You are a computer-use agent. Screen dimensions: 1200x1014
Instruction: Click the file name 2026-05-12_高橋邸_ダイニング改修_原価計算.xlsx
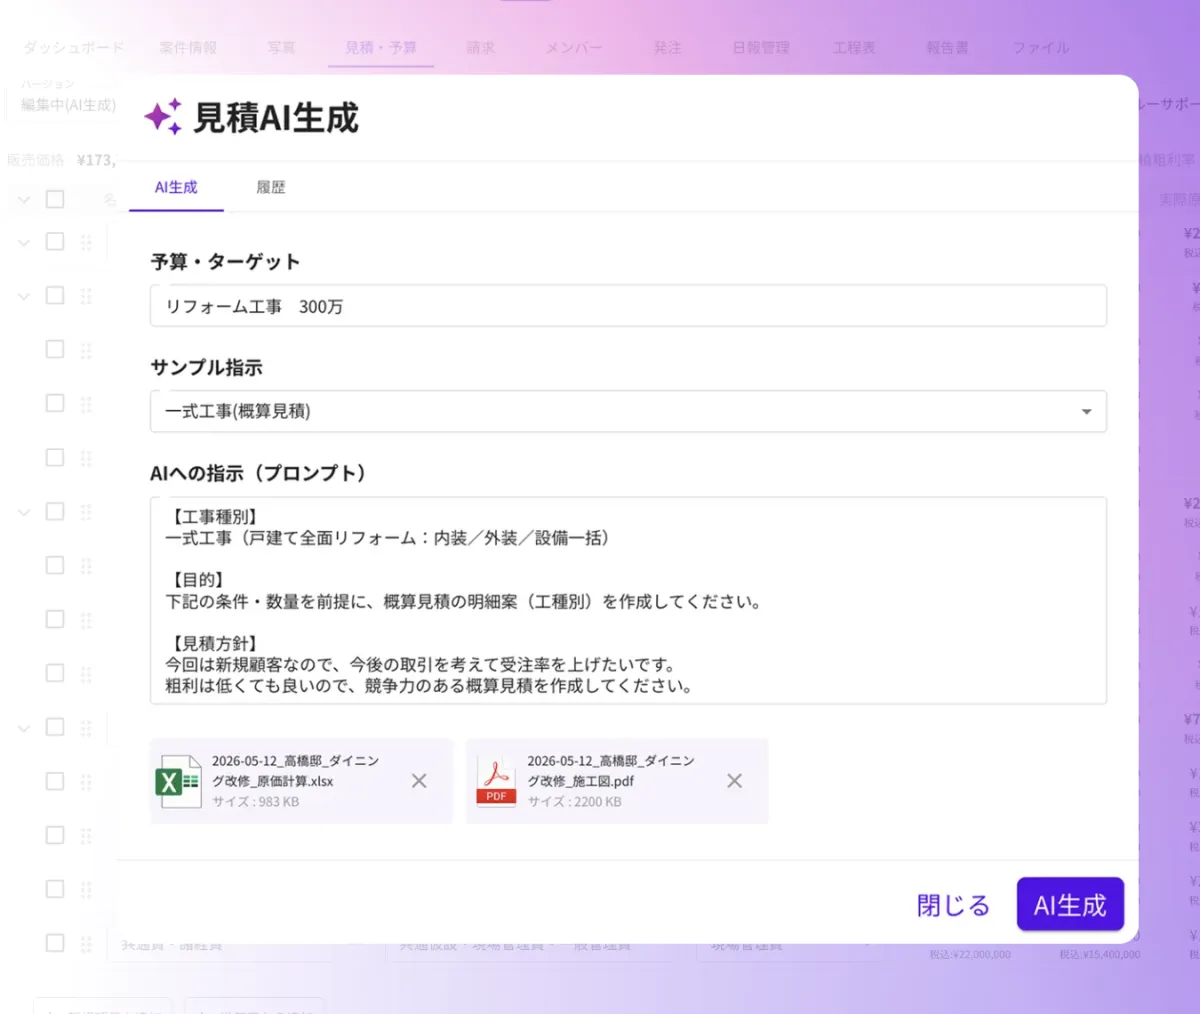tap(295, 771)
